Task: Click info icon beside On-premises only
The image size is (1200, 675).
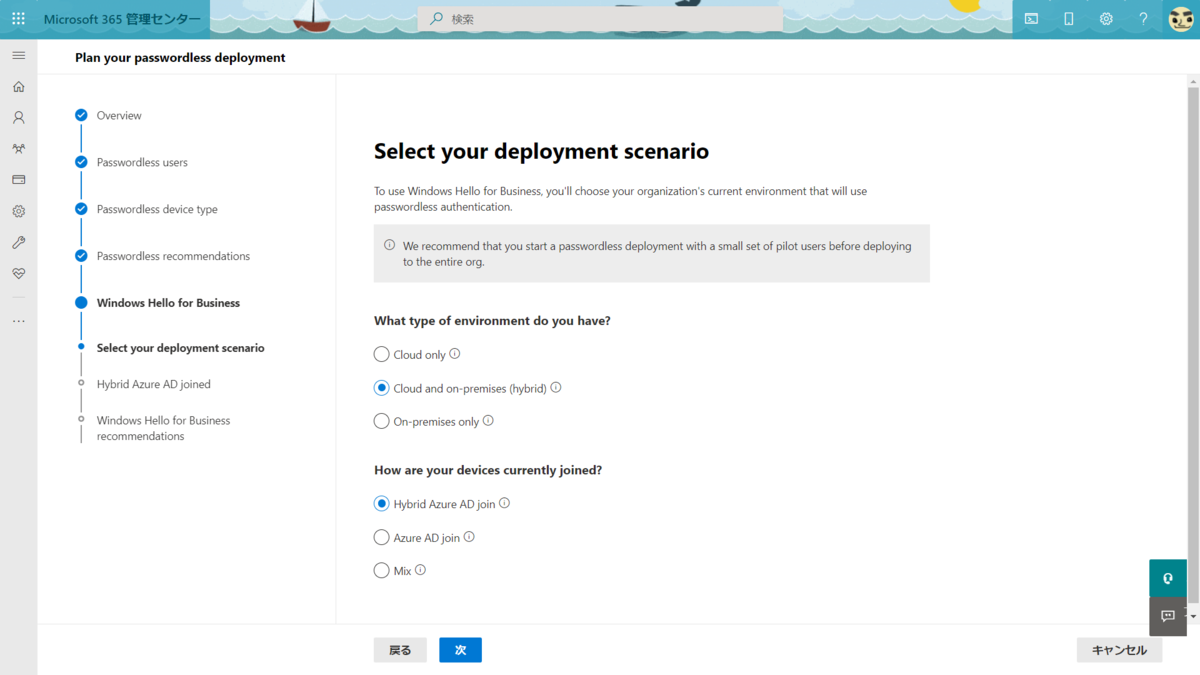Action: [488, 420]
